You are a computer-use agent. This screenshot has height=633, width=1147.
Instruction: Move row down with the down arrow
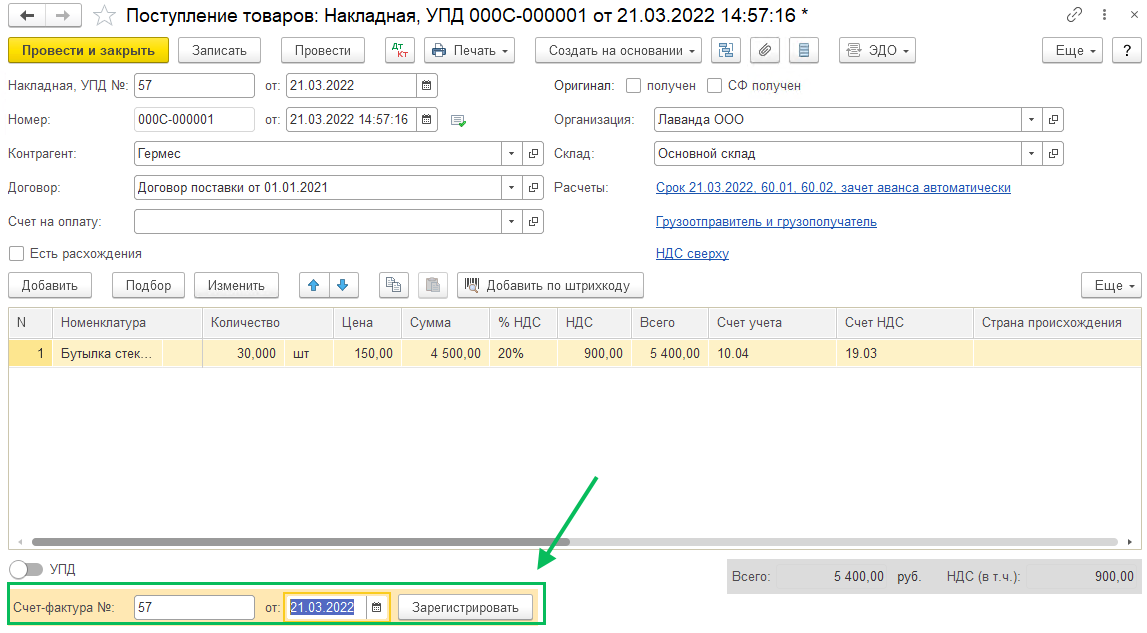[x=343, y=285]
